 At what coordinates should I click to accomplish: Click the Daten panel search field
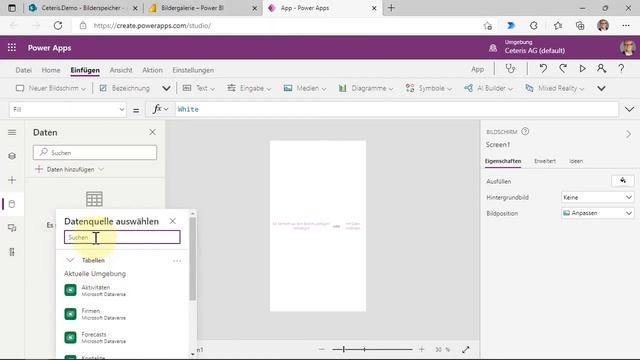coord(95,153)
